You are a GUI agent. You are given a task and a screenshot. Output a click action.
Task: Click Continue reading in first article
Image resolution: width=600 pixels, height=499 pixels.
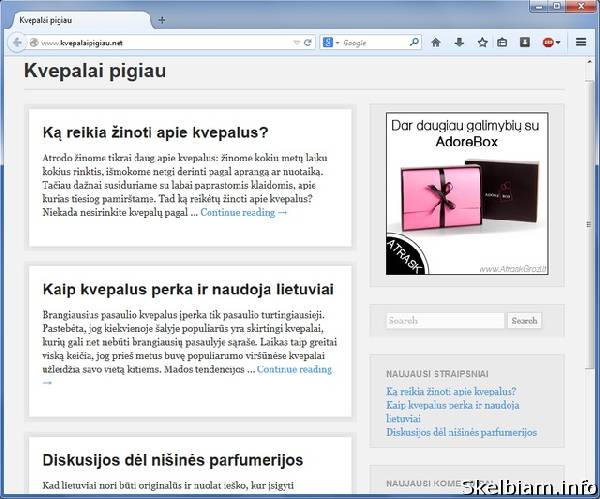click(x=244, y=212)
